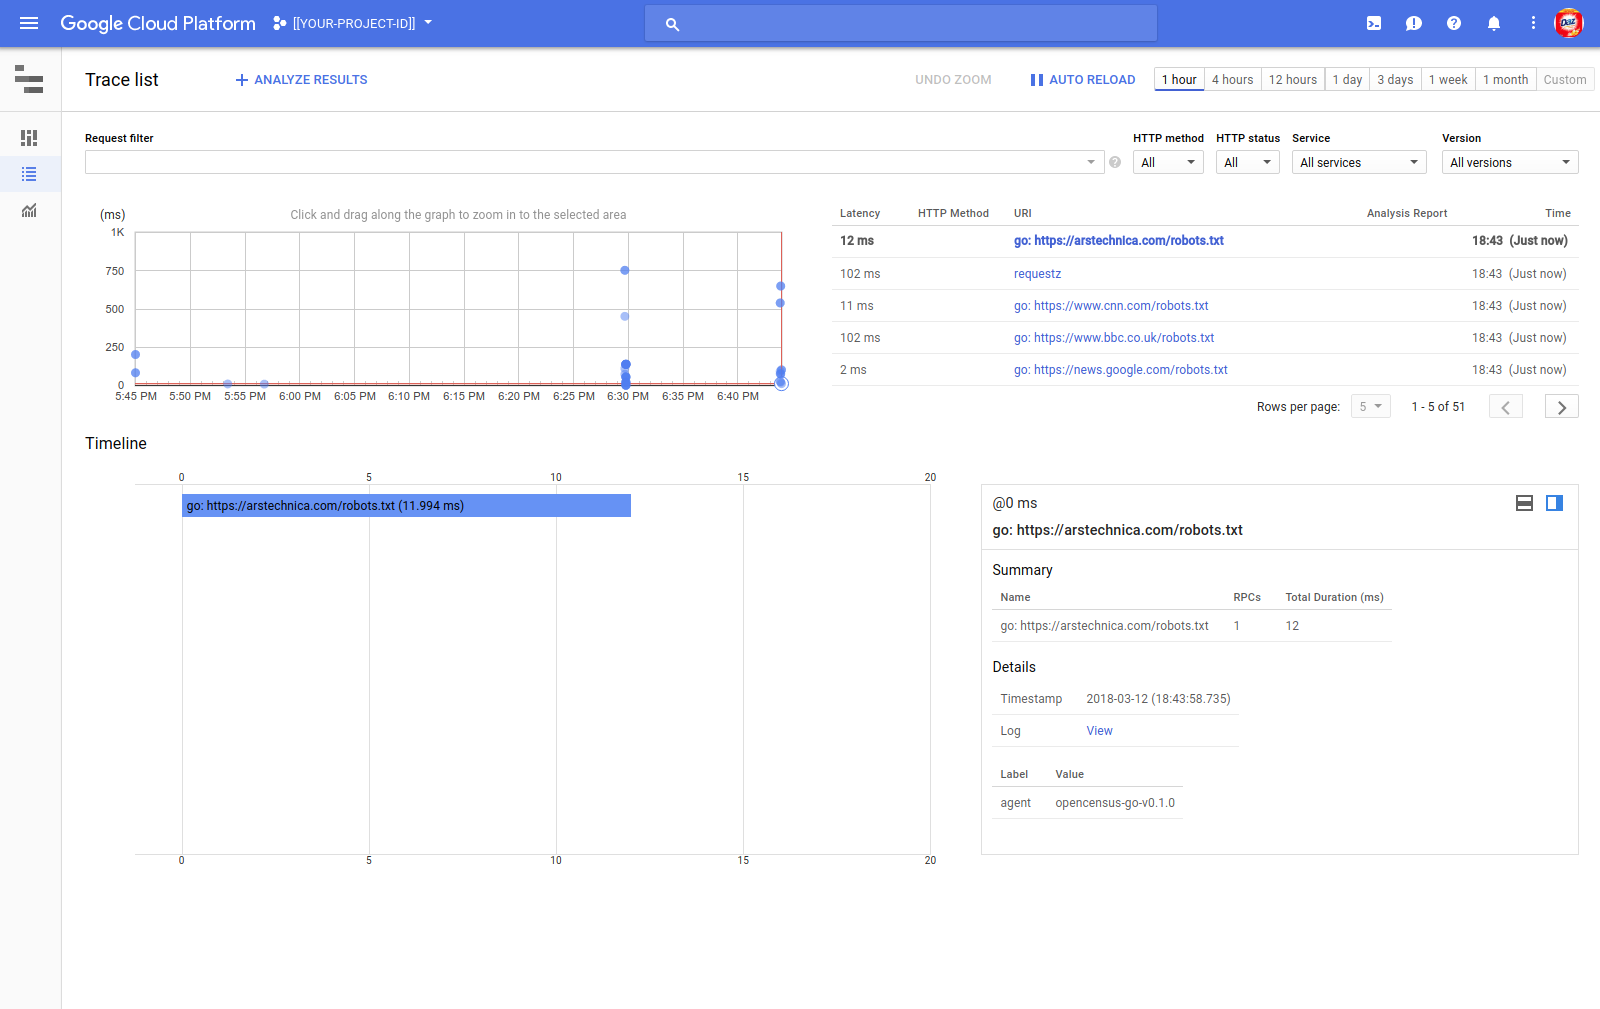Select the Trace list icon in the sidebar

(x=29, y=174)
